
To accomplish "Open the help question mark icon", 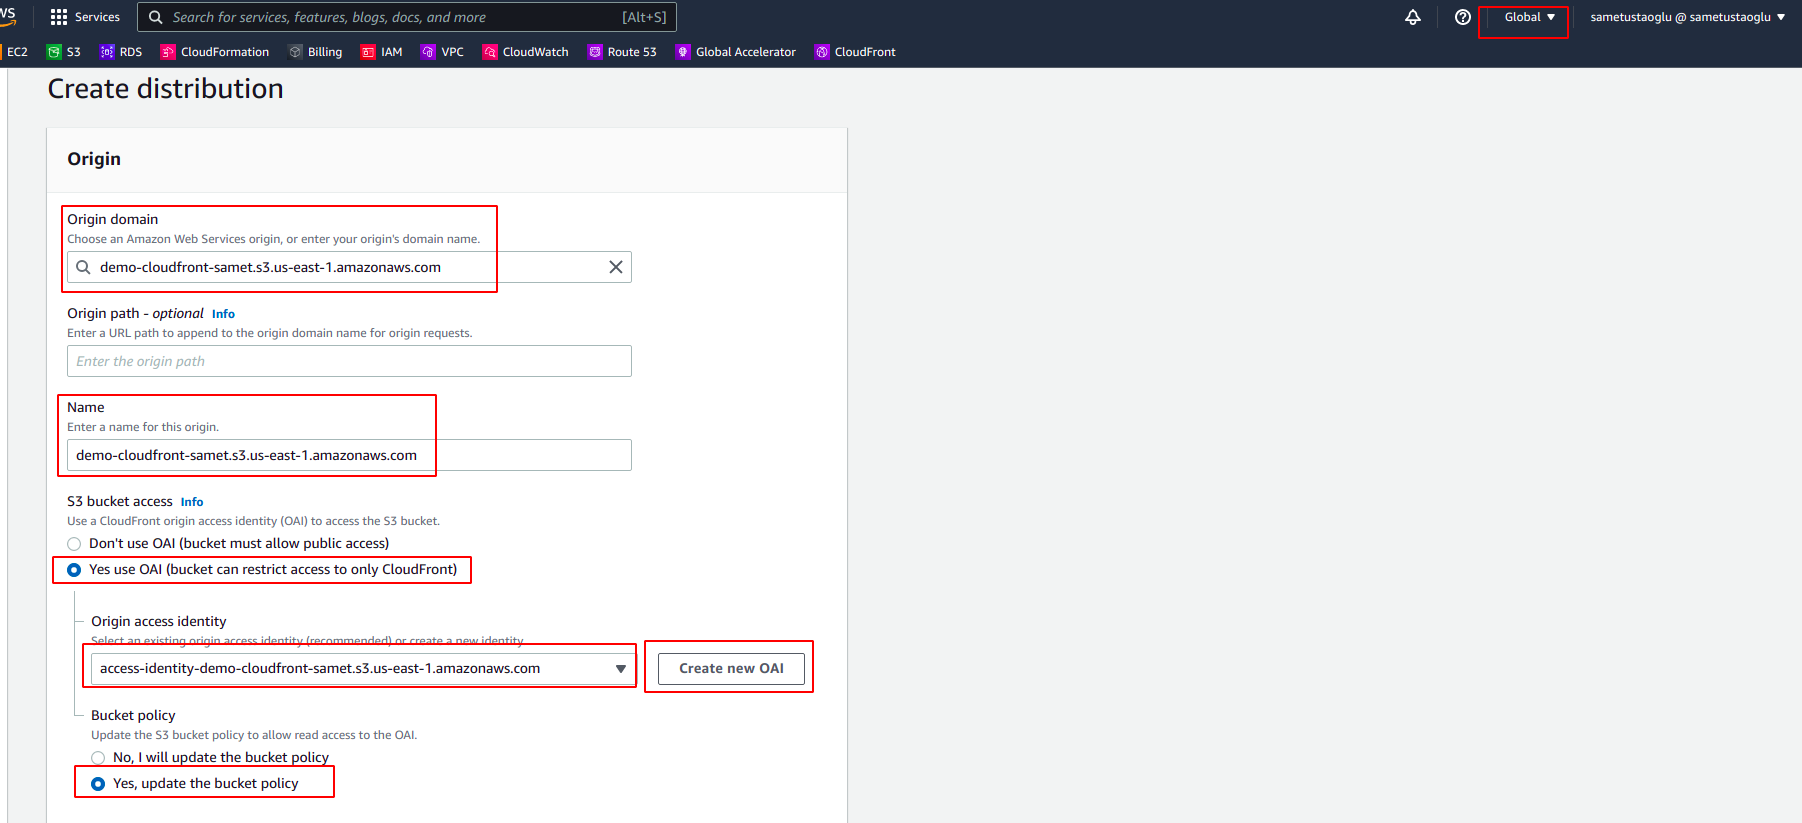I will (1462, 17).
